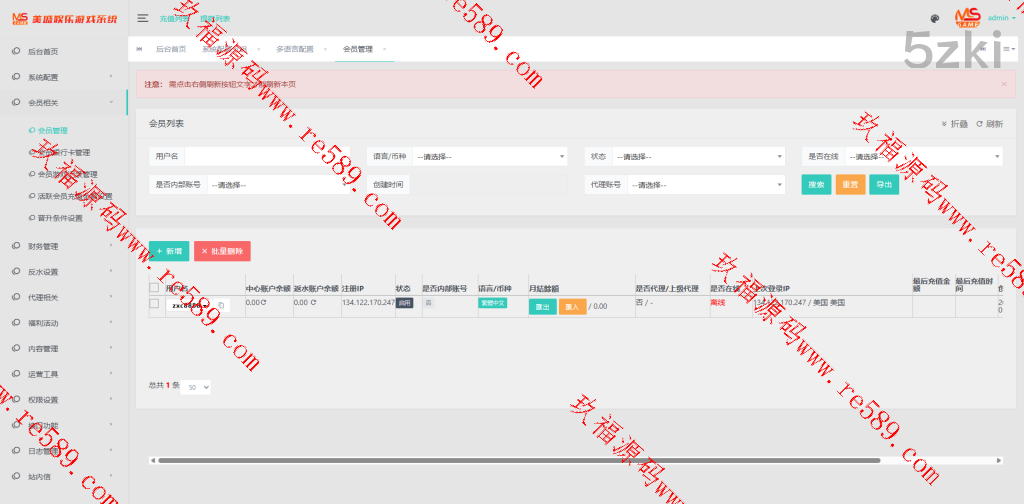
Task: Close the 会员管理 tab
Action: pos(384,49)
